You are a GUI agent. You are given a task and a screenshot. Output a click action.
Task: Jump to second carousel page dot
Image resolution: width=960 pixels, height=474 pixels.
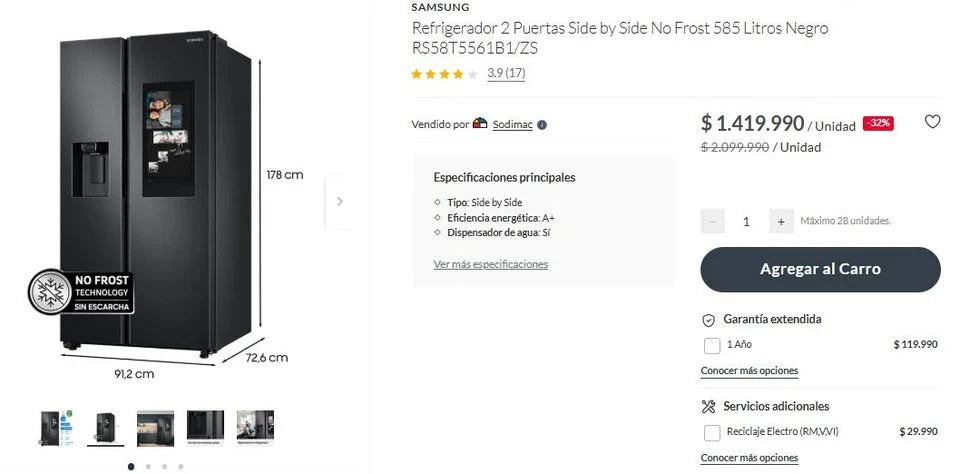(148, 466)
